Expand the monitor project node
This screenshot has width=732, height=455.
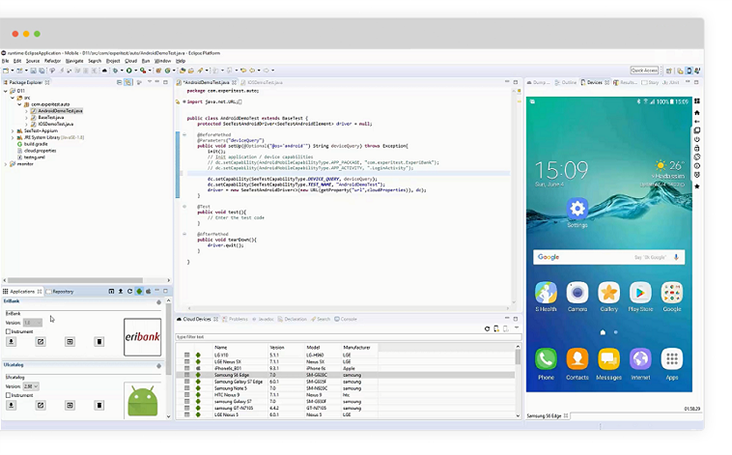6,163
